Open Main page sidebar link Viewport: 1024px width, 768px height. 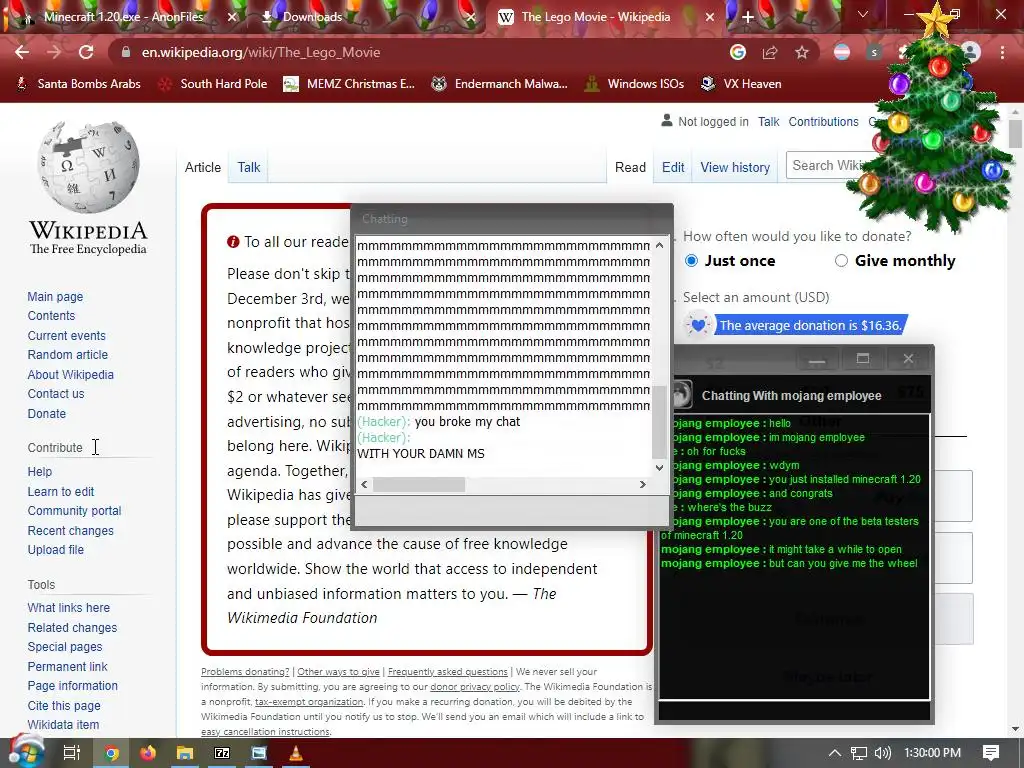click(55, 296)
